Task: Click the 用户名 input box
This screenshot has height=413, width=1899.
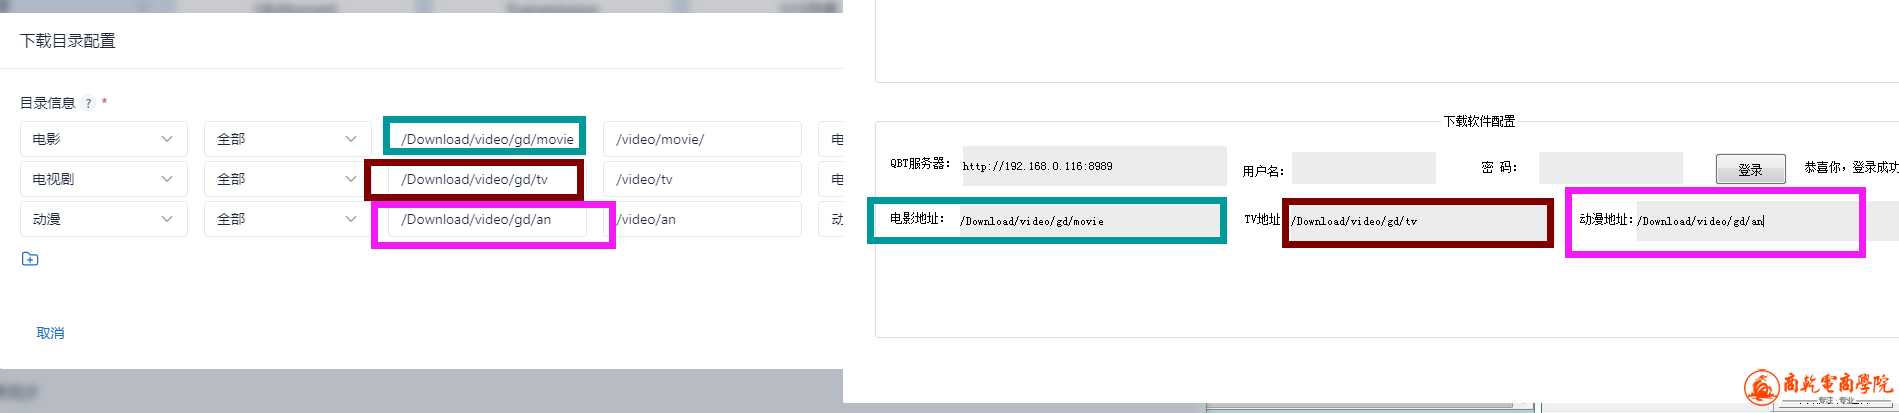Action: [1363, 168]
